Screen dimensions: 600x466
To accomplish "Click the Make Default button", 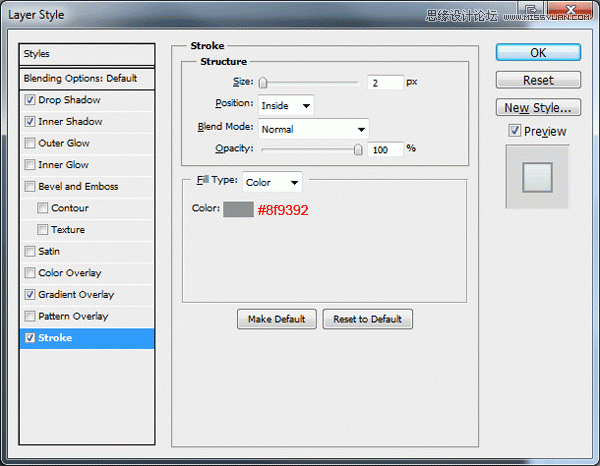I will [x=277, y=319].
